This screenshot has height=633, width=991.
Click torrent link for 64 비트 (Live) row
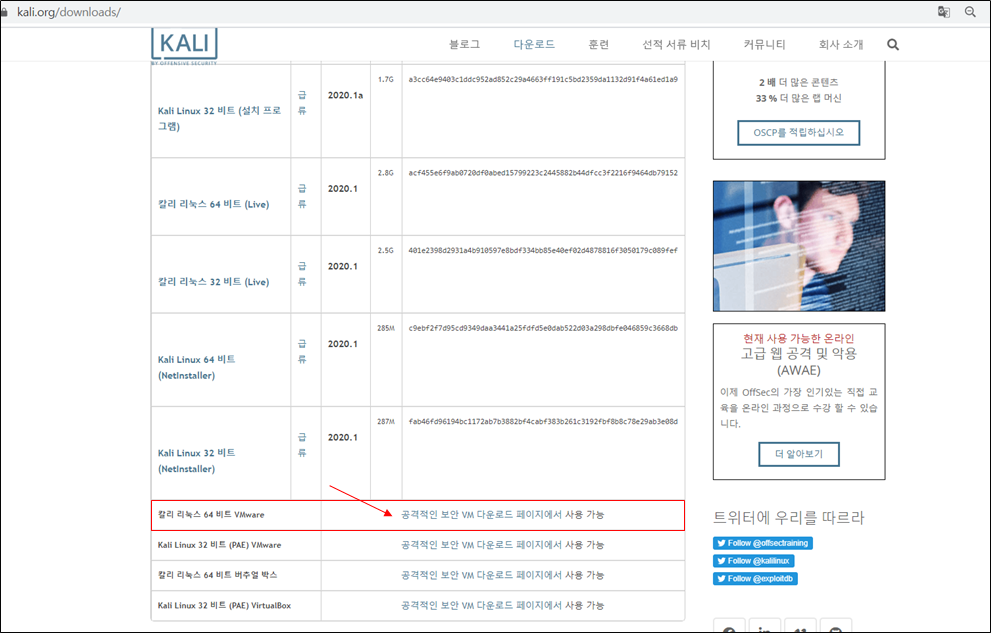coord(302,196)
